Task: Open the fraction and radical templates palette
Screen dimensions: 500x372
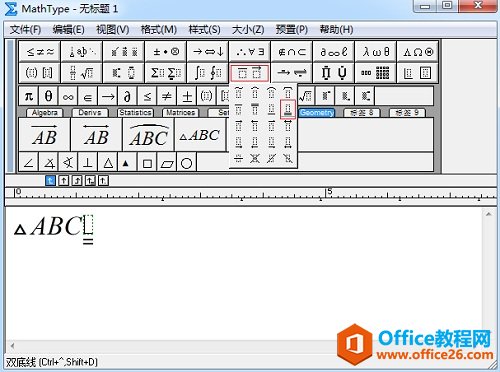Action: click(82, 72)
